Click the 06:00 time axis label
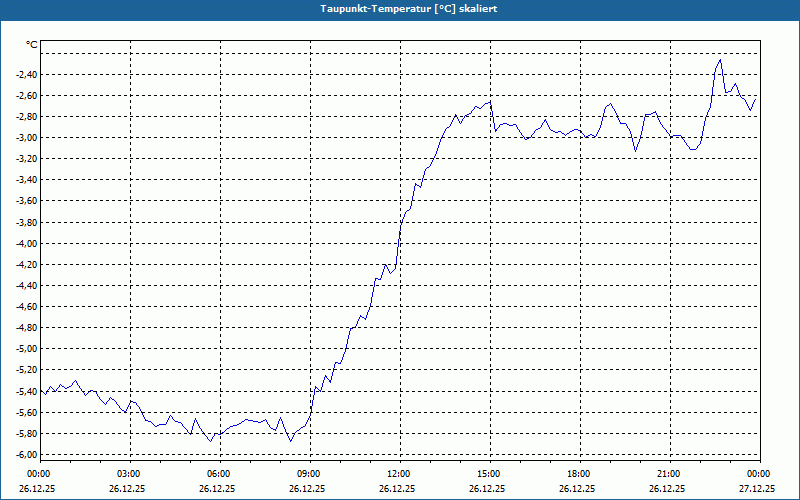This screenshot has height=500, width=800. [x=220, y=474]
